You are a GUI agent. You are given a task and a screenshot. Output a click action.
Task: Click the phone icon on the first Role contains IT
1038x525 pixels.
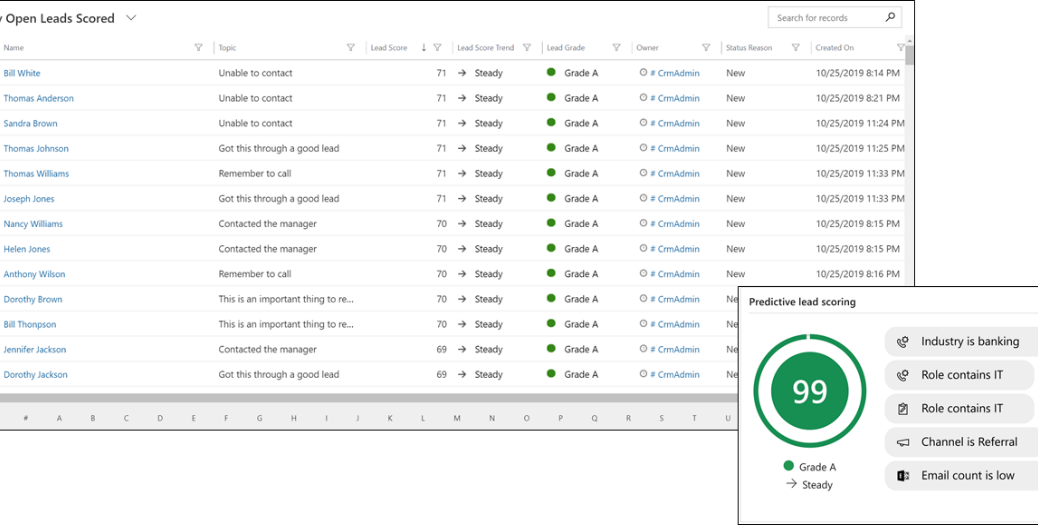click(903, 375)
